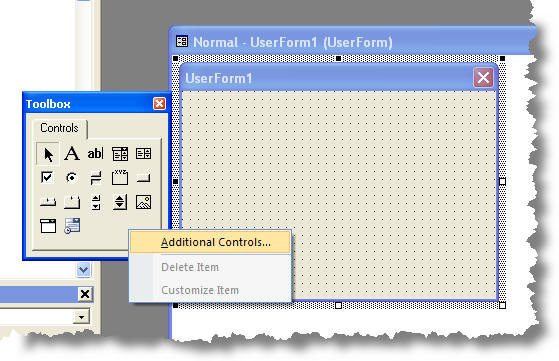
Task: Open the properties combo box dropdown arrow
Action: point(81,316)
